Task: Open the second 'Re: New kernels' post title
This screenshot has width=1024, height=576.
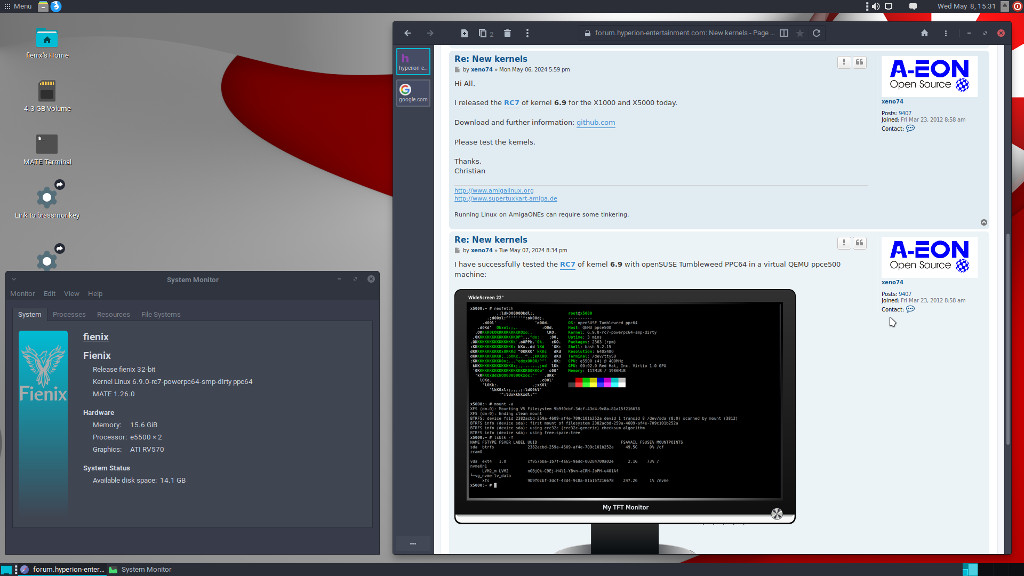Action: click(x=490, y=240)
